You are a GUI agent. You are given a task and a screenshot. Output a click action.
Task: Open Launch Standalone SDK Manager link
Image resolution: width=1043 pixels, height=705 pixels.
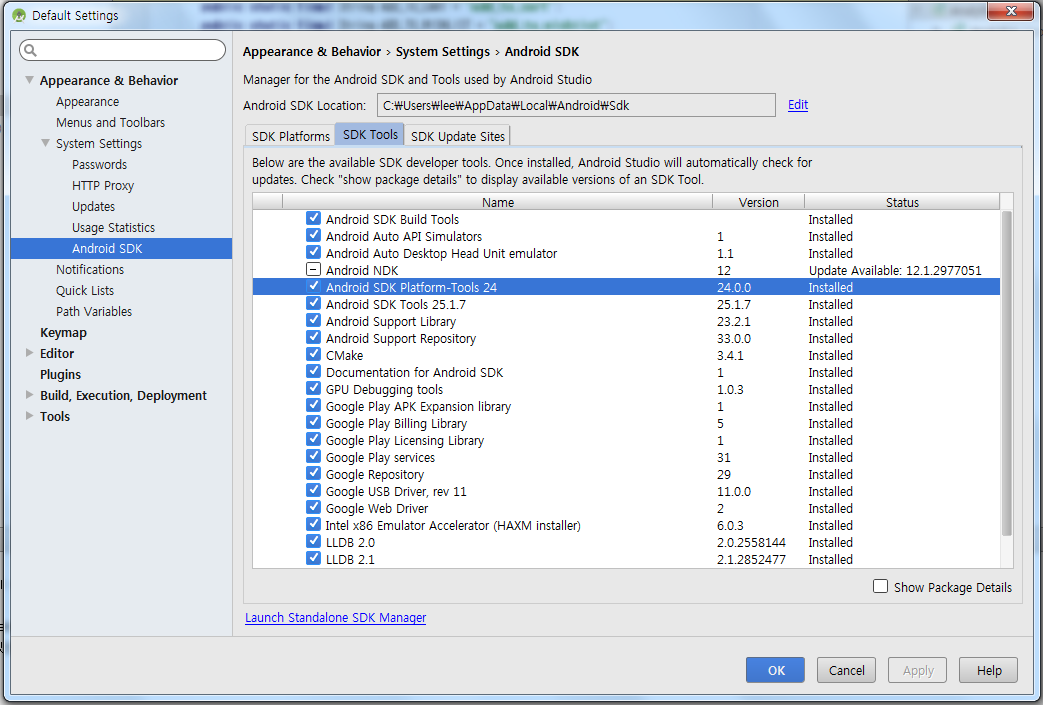[x=335, y=617]
